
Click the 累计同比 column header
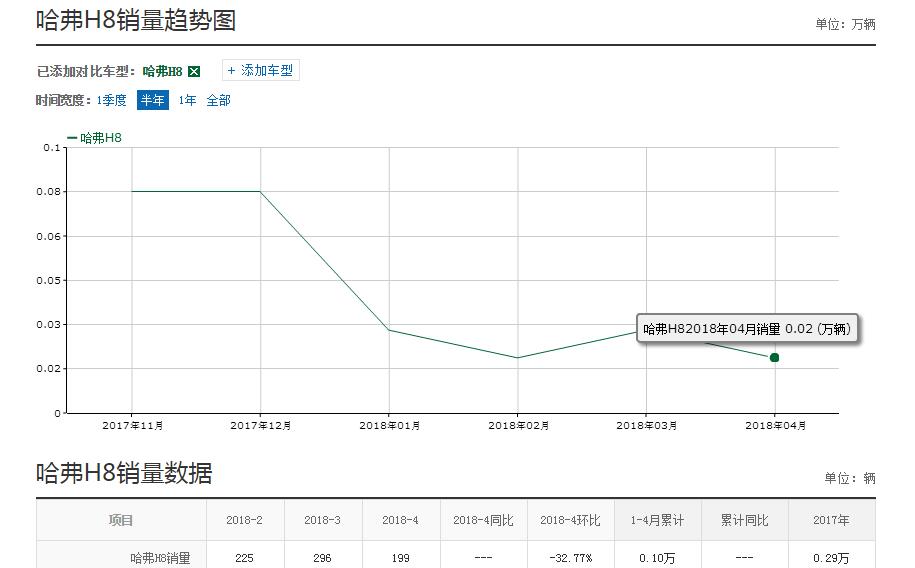click(x=744, y=520)
